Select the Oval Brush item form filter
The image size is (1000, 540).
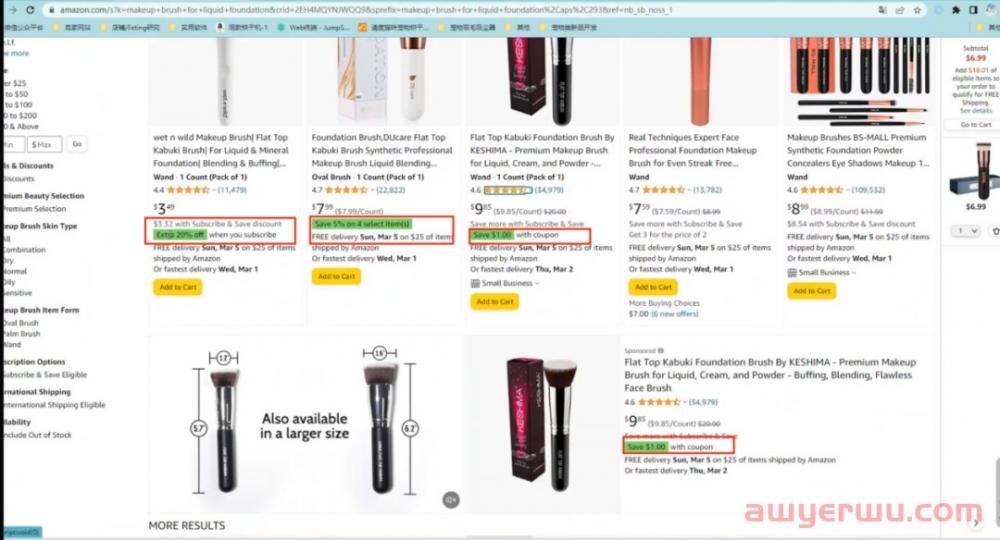pyautogui.click(x=20, y=323)
